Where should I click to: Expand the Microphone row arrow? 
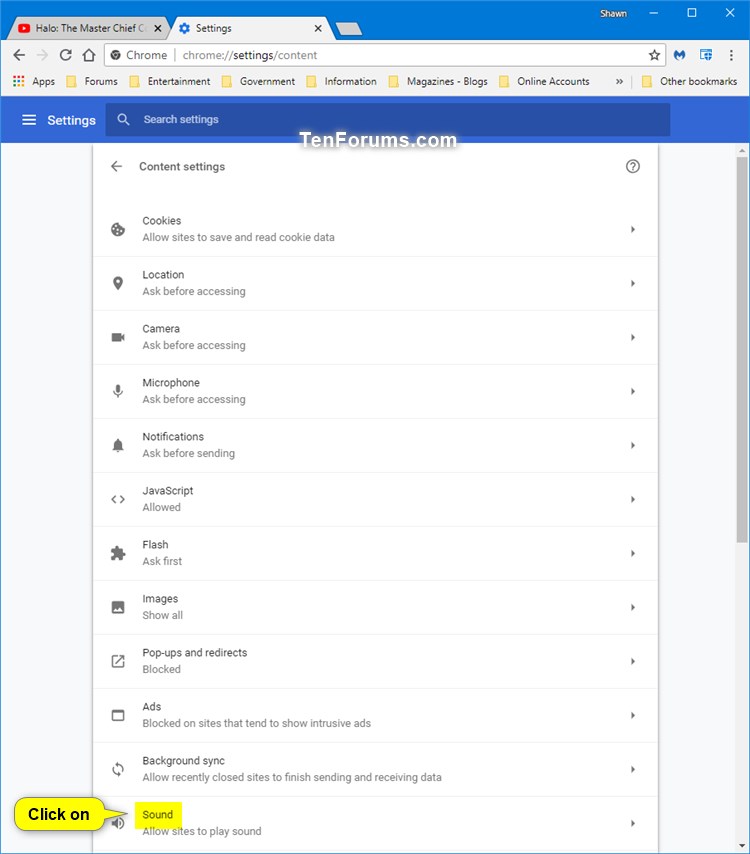[x=632, y=391]
